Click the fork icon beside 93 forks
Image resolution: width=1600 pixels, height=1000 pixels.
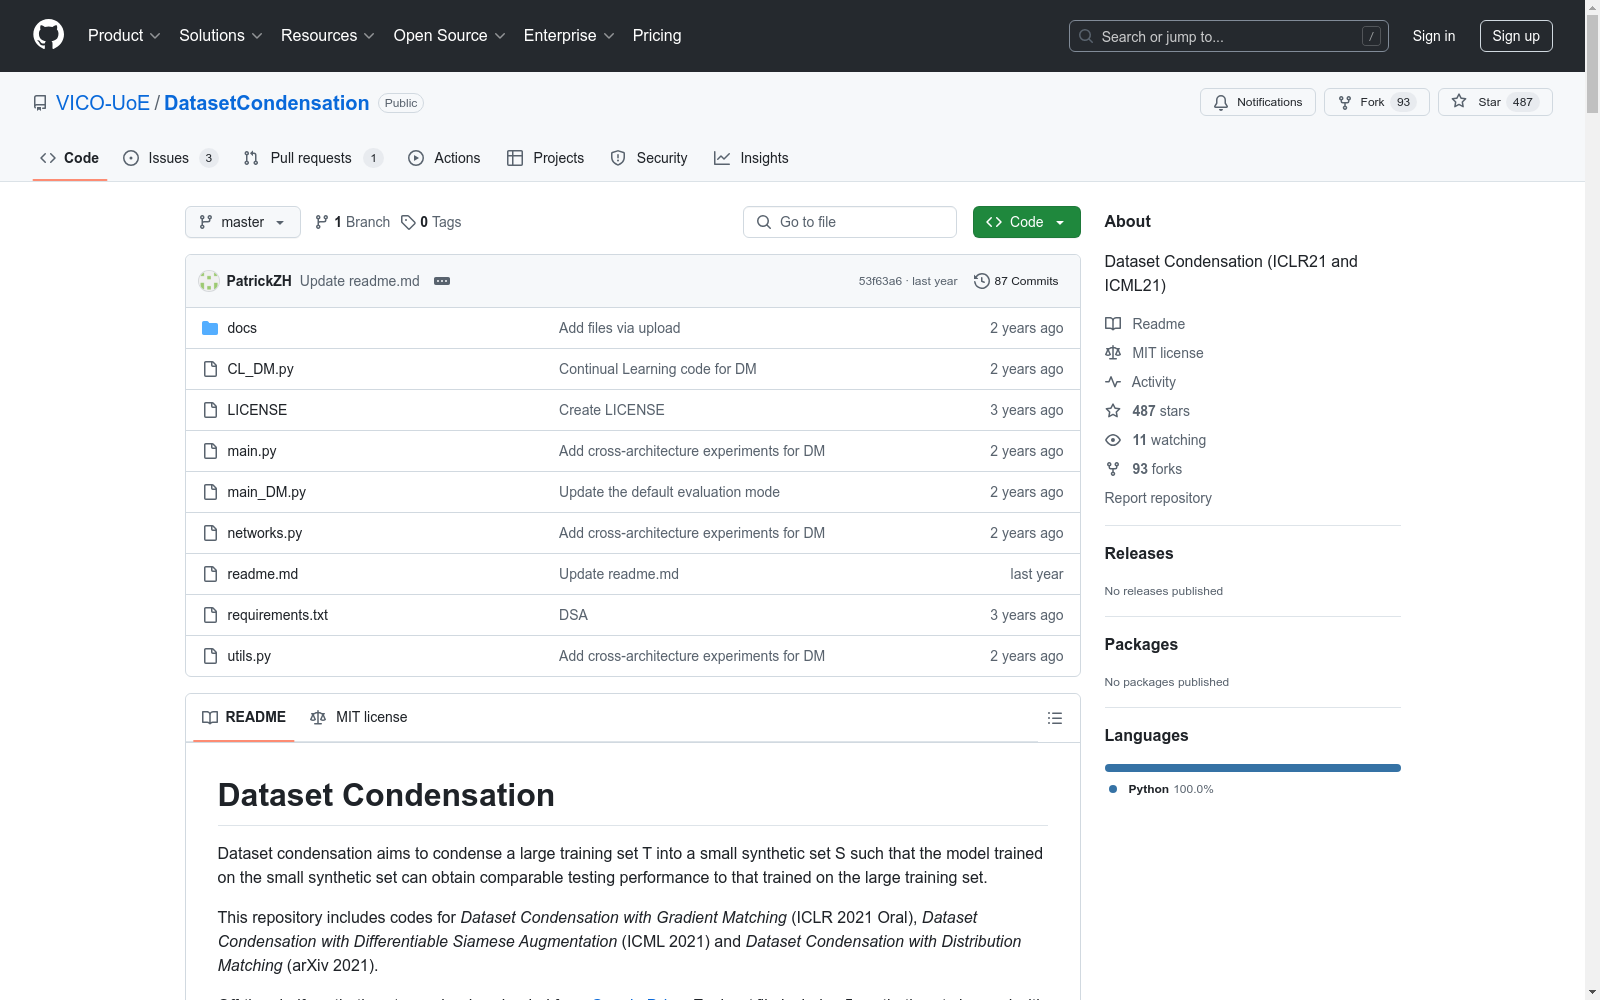pos(1113,469)
